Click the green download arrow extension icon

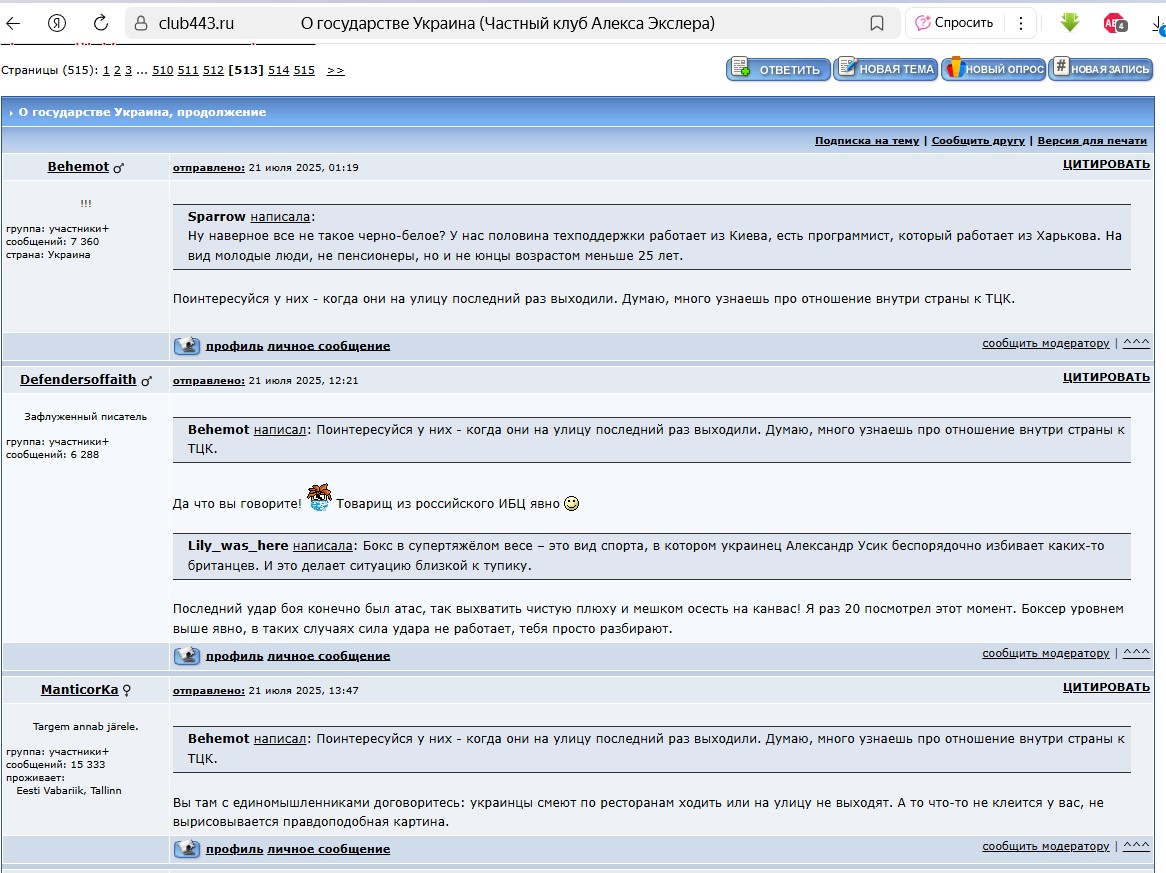pos(1069,23)
